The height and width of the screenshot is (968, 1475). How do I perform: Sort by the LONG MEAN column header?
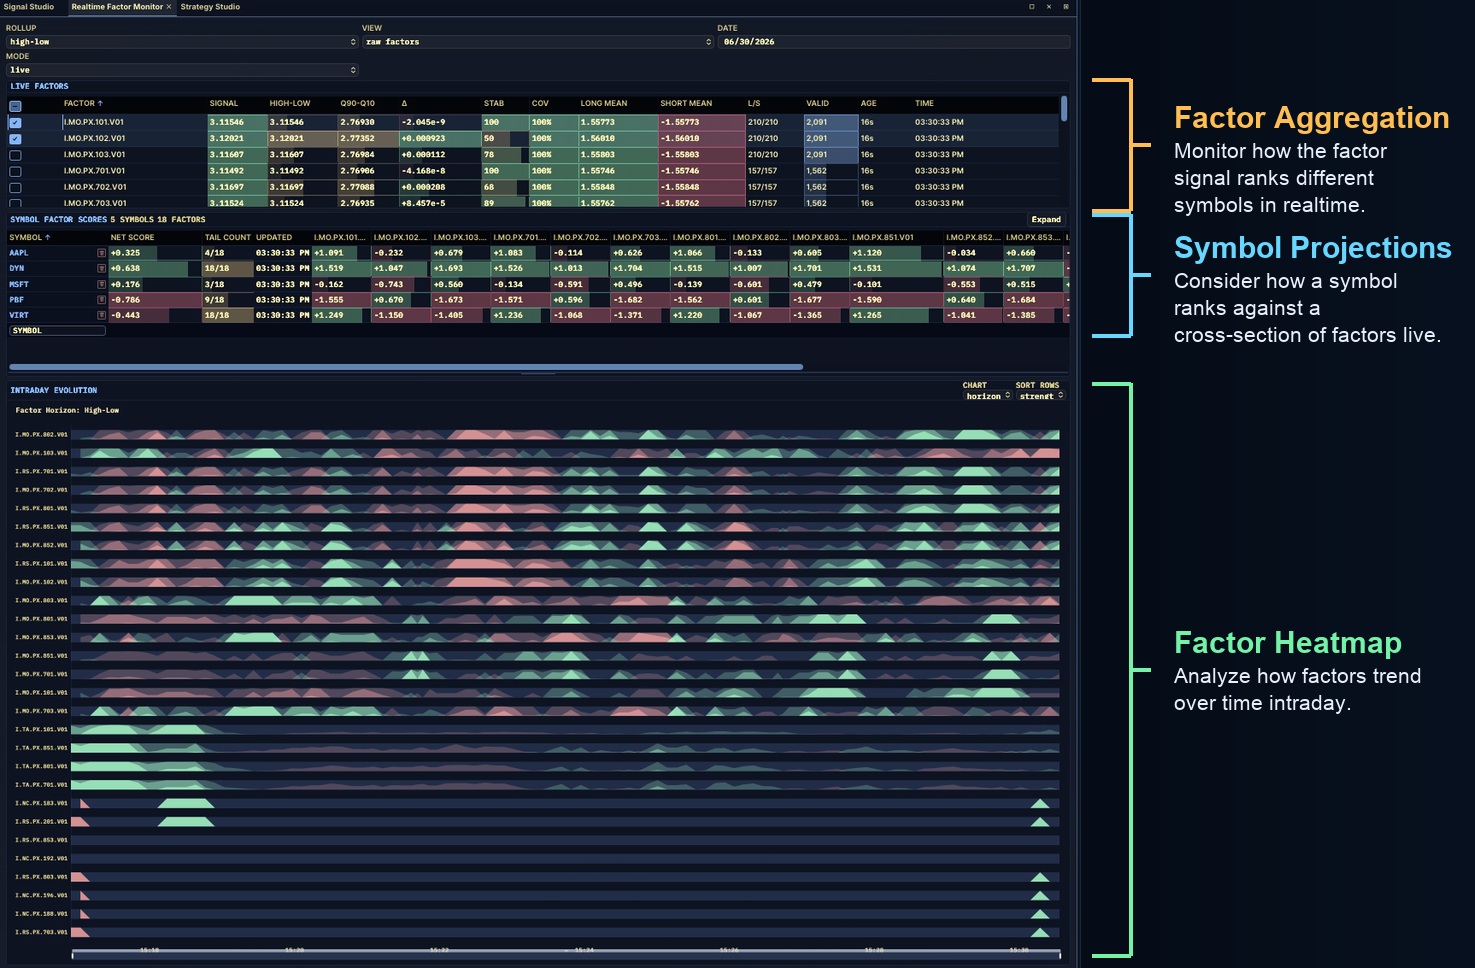[604, 103]
